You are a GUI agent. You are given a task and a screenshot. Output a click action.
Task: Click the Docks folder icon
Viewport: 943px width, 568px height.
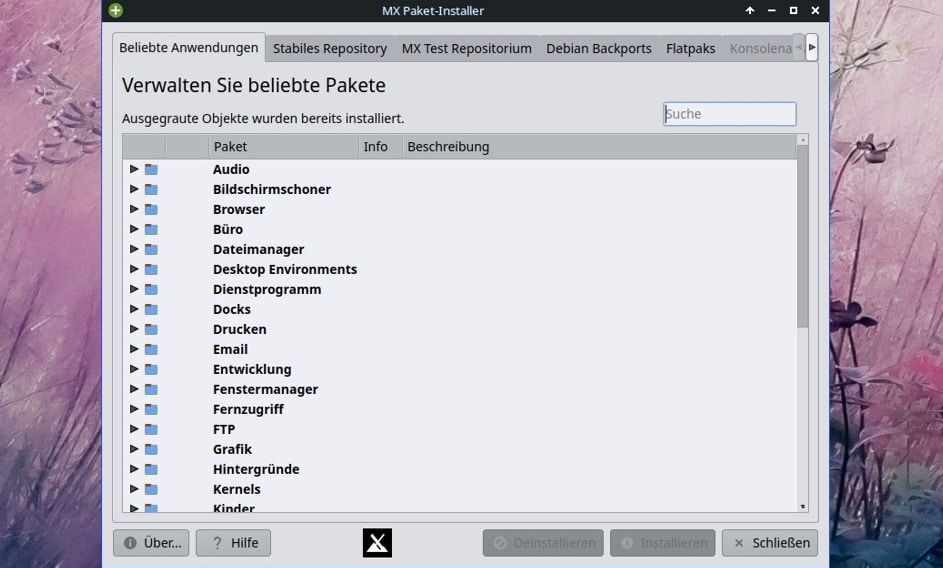pyautogui.click(x=151, y=310)
